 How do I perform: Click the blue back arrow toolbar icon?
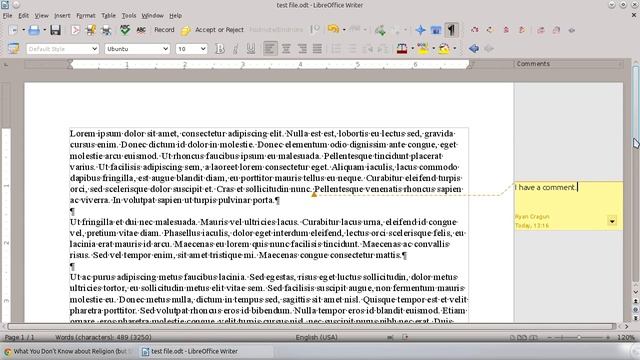[x=473, y=49]
